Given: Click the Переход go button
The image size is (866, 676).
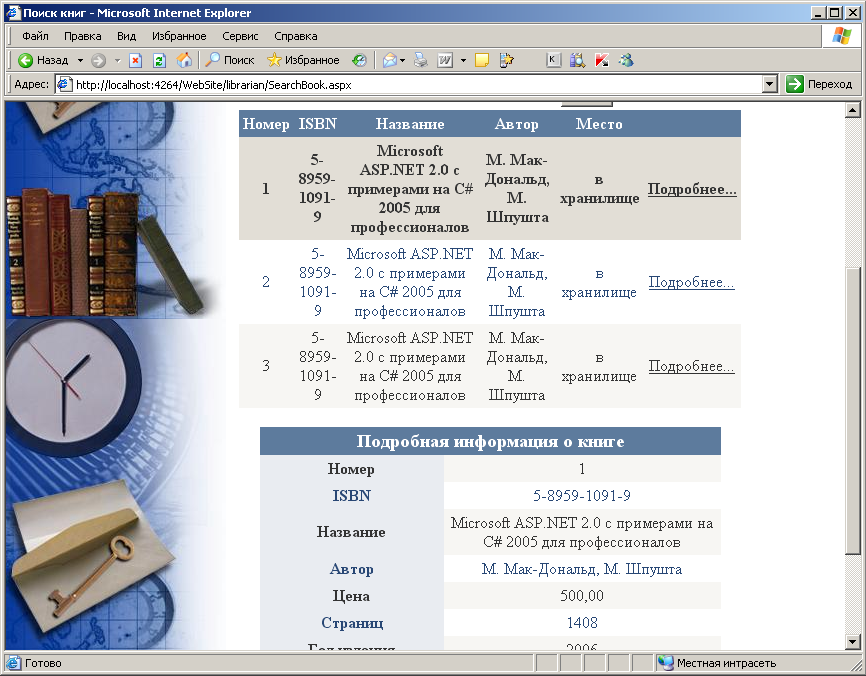Looking at the screenshot, I should point(820,84).
